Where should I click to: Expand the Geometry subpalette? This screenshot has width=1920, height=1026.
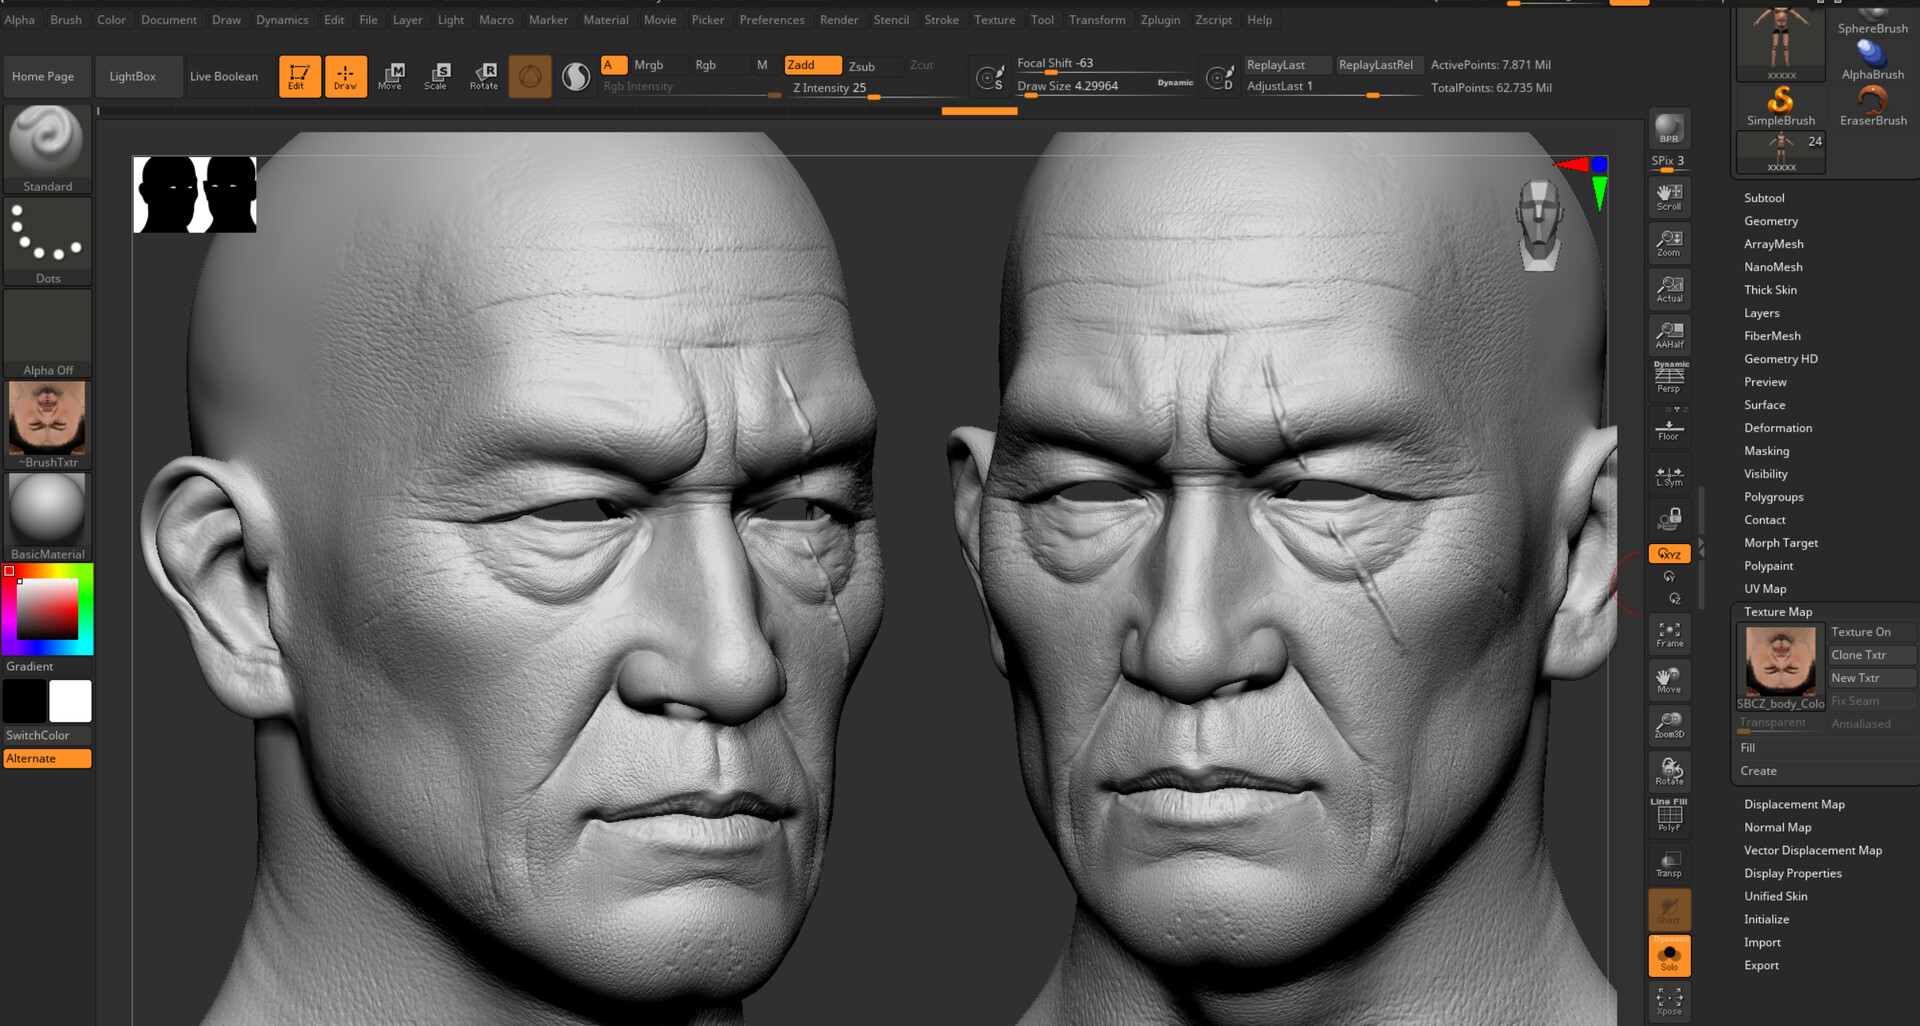point(1771,221)
